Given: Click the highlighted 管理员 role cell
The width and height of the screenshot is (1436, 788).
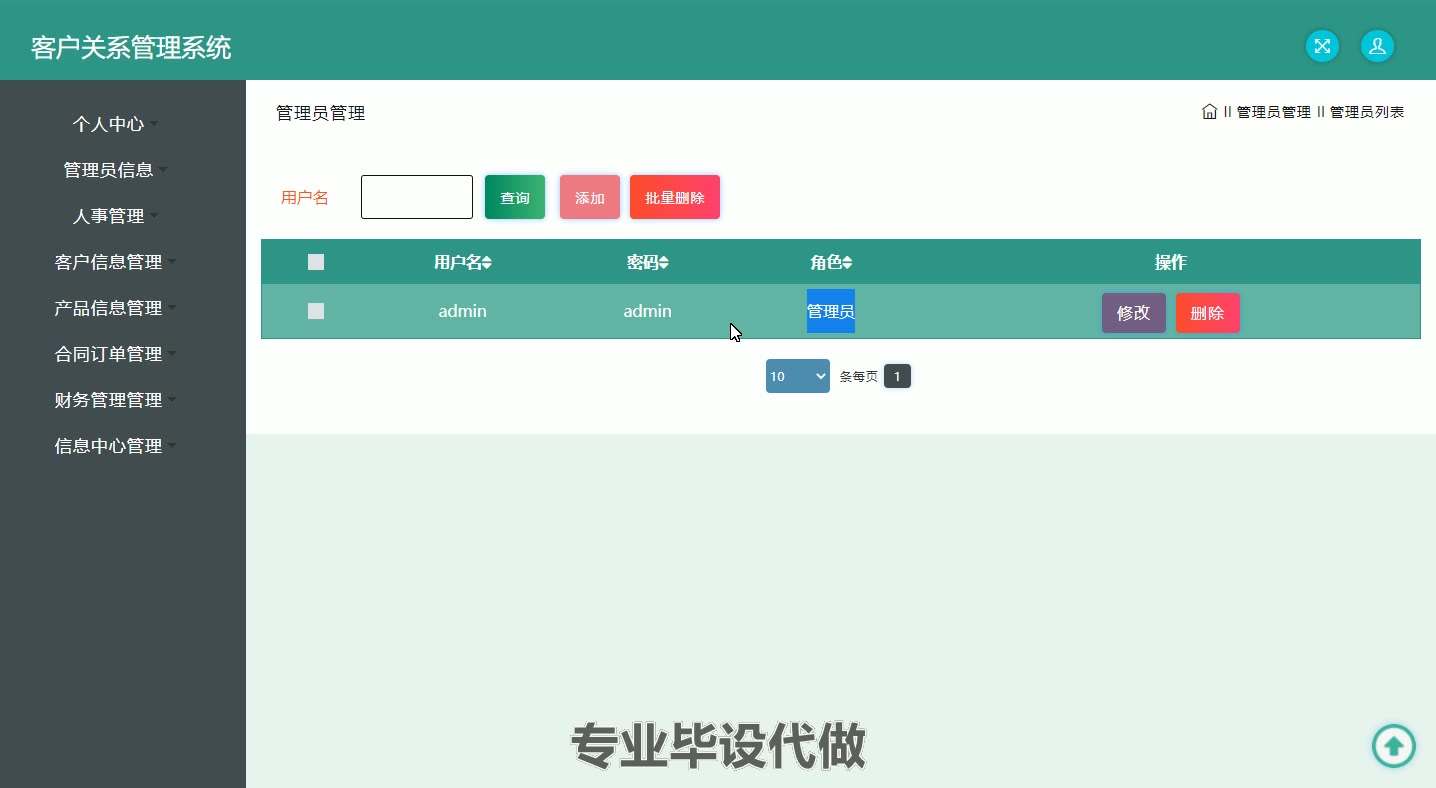Looking at the screenshot, I should click(x=831, y=311).
